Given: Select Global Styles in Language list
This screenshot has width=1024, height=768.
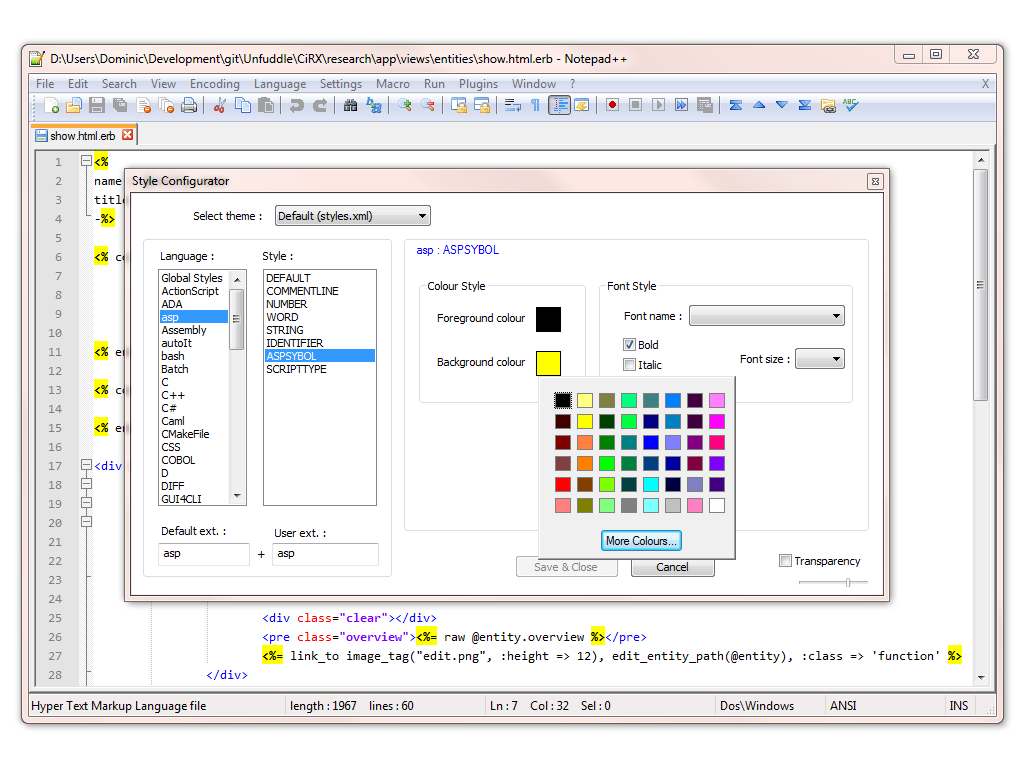Looking at the screenshot, I should pos(192,278).
